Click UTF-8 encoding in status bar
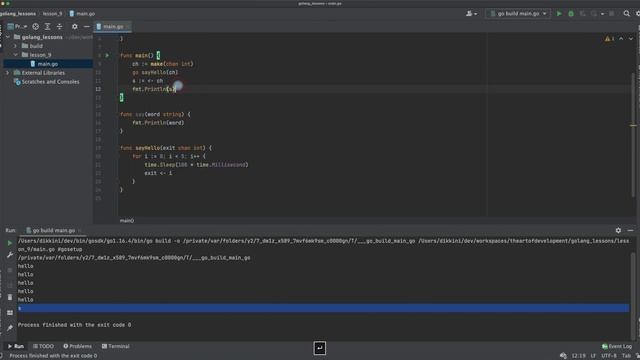The image size is (640, 360). coord(609,356)
